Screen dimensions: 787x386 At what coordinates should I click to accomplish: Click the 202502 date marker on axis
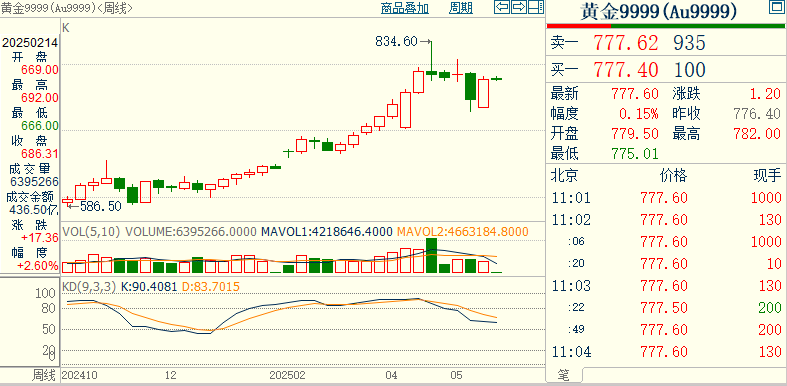[x=288, y=375]
